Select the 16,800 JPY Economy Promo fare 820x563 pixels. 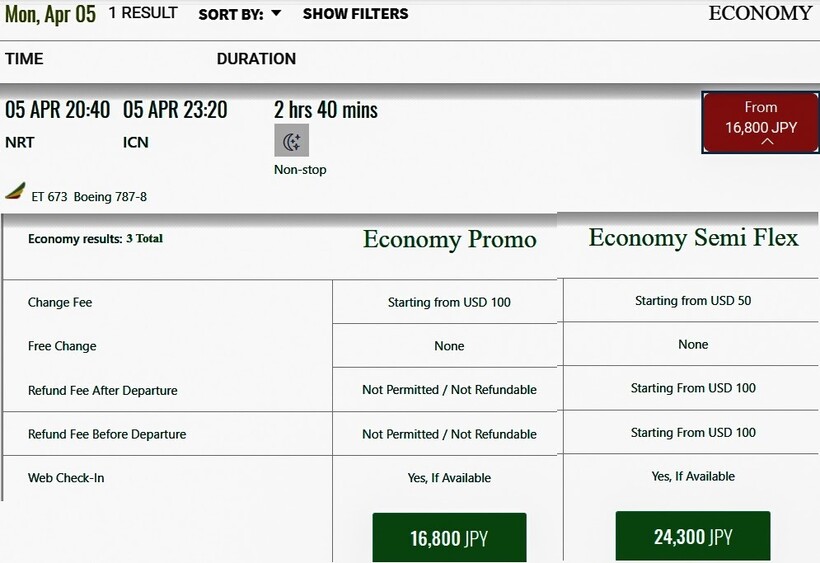coord(449,537)
